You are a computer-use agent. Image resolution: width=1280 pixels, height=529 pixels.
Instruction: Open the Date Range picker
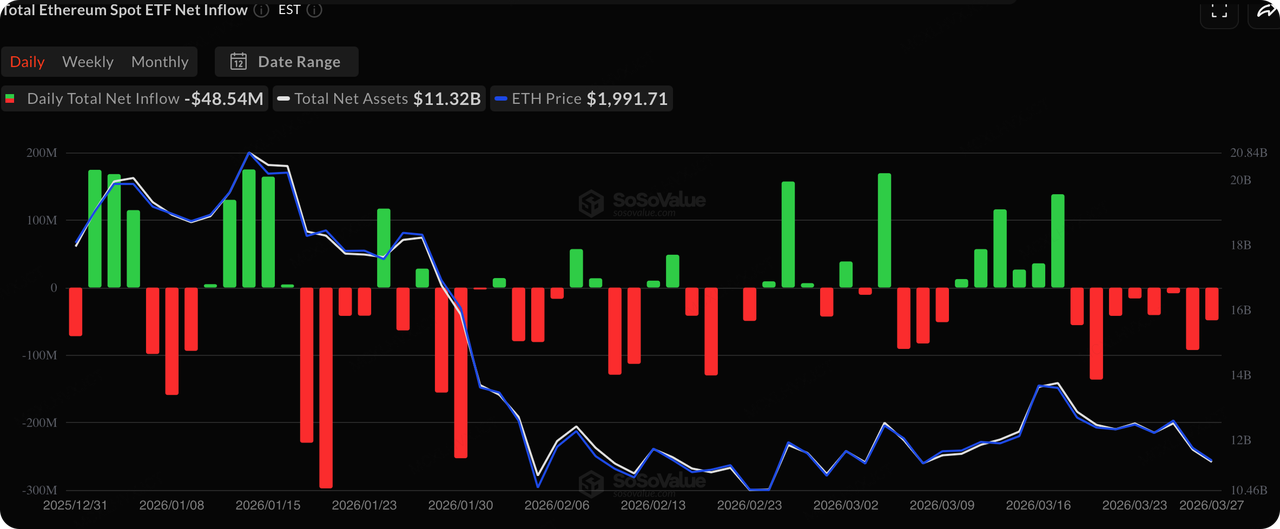point(298,62)
